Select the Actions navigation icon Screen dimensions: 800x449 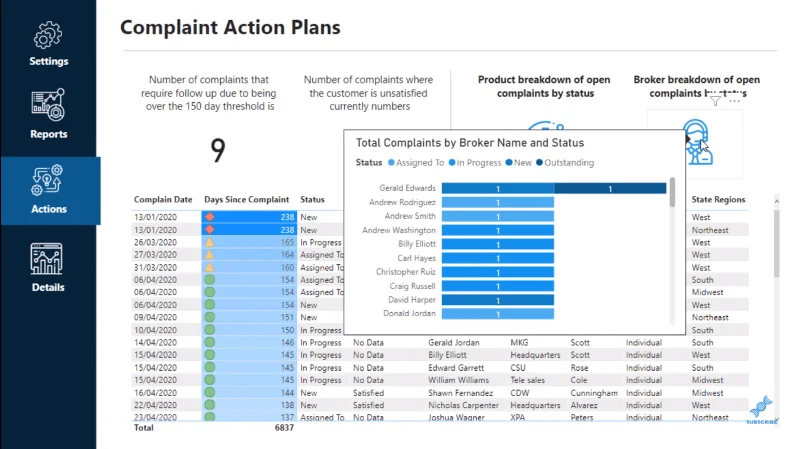coord(47,180)
